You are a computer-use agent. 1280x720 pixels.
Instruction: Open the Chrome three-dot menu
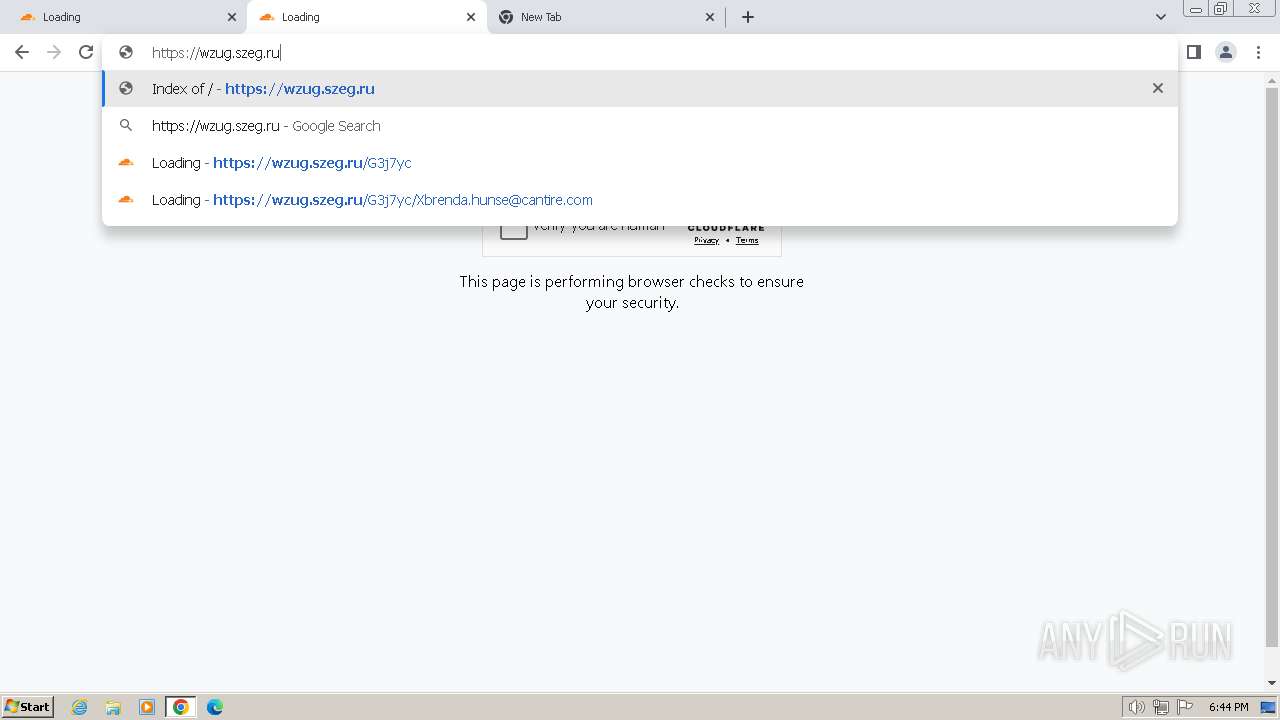1258,52
